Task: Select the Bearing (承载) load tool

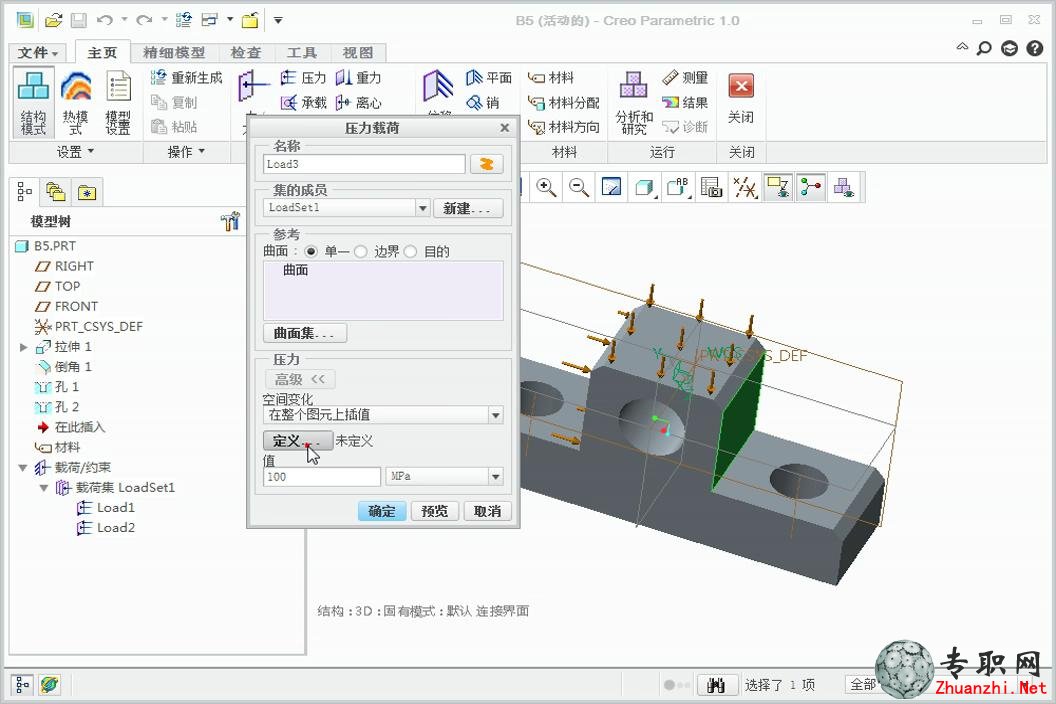Action: pyautogui.click(x=303, y=102)
